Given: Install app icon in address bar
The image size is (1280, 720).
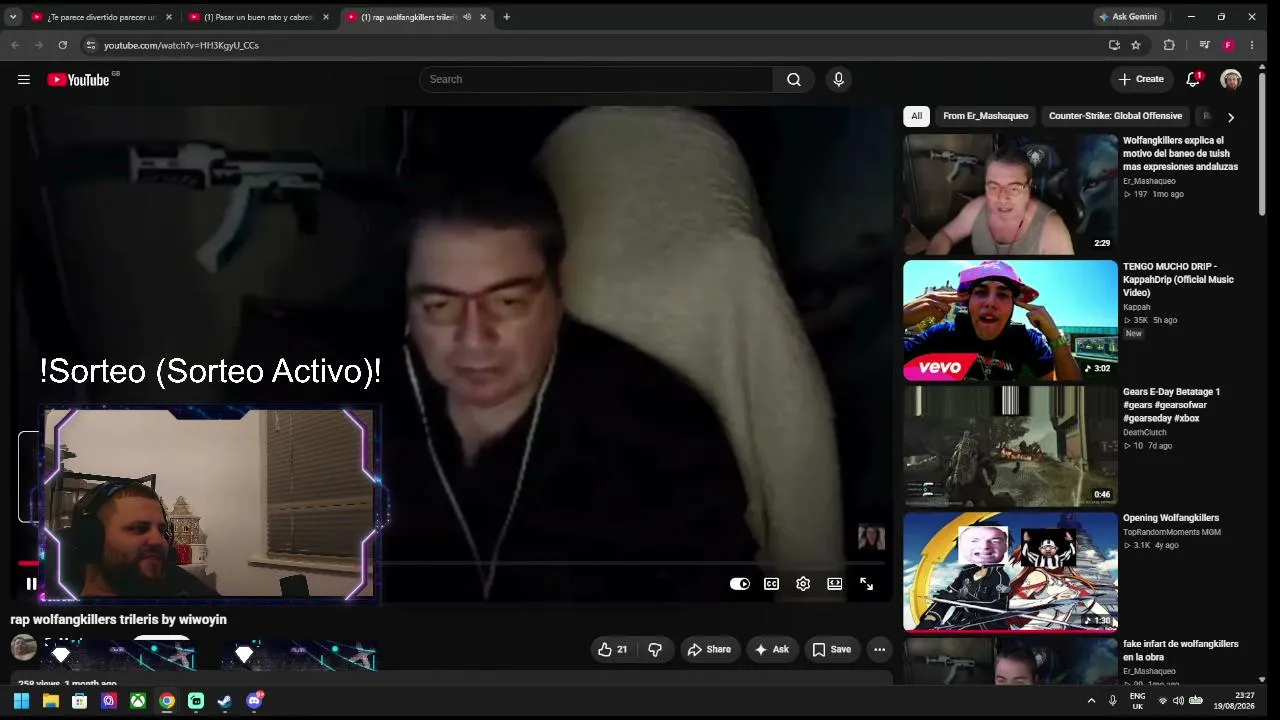Looking at the screenshot, I should click(1114, 45).
